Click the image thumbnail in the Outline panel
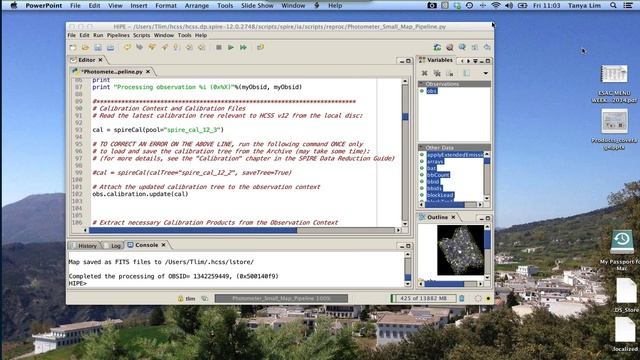The image size is (640, 360). 460,250
